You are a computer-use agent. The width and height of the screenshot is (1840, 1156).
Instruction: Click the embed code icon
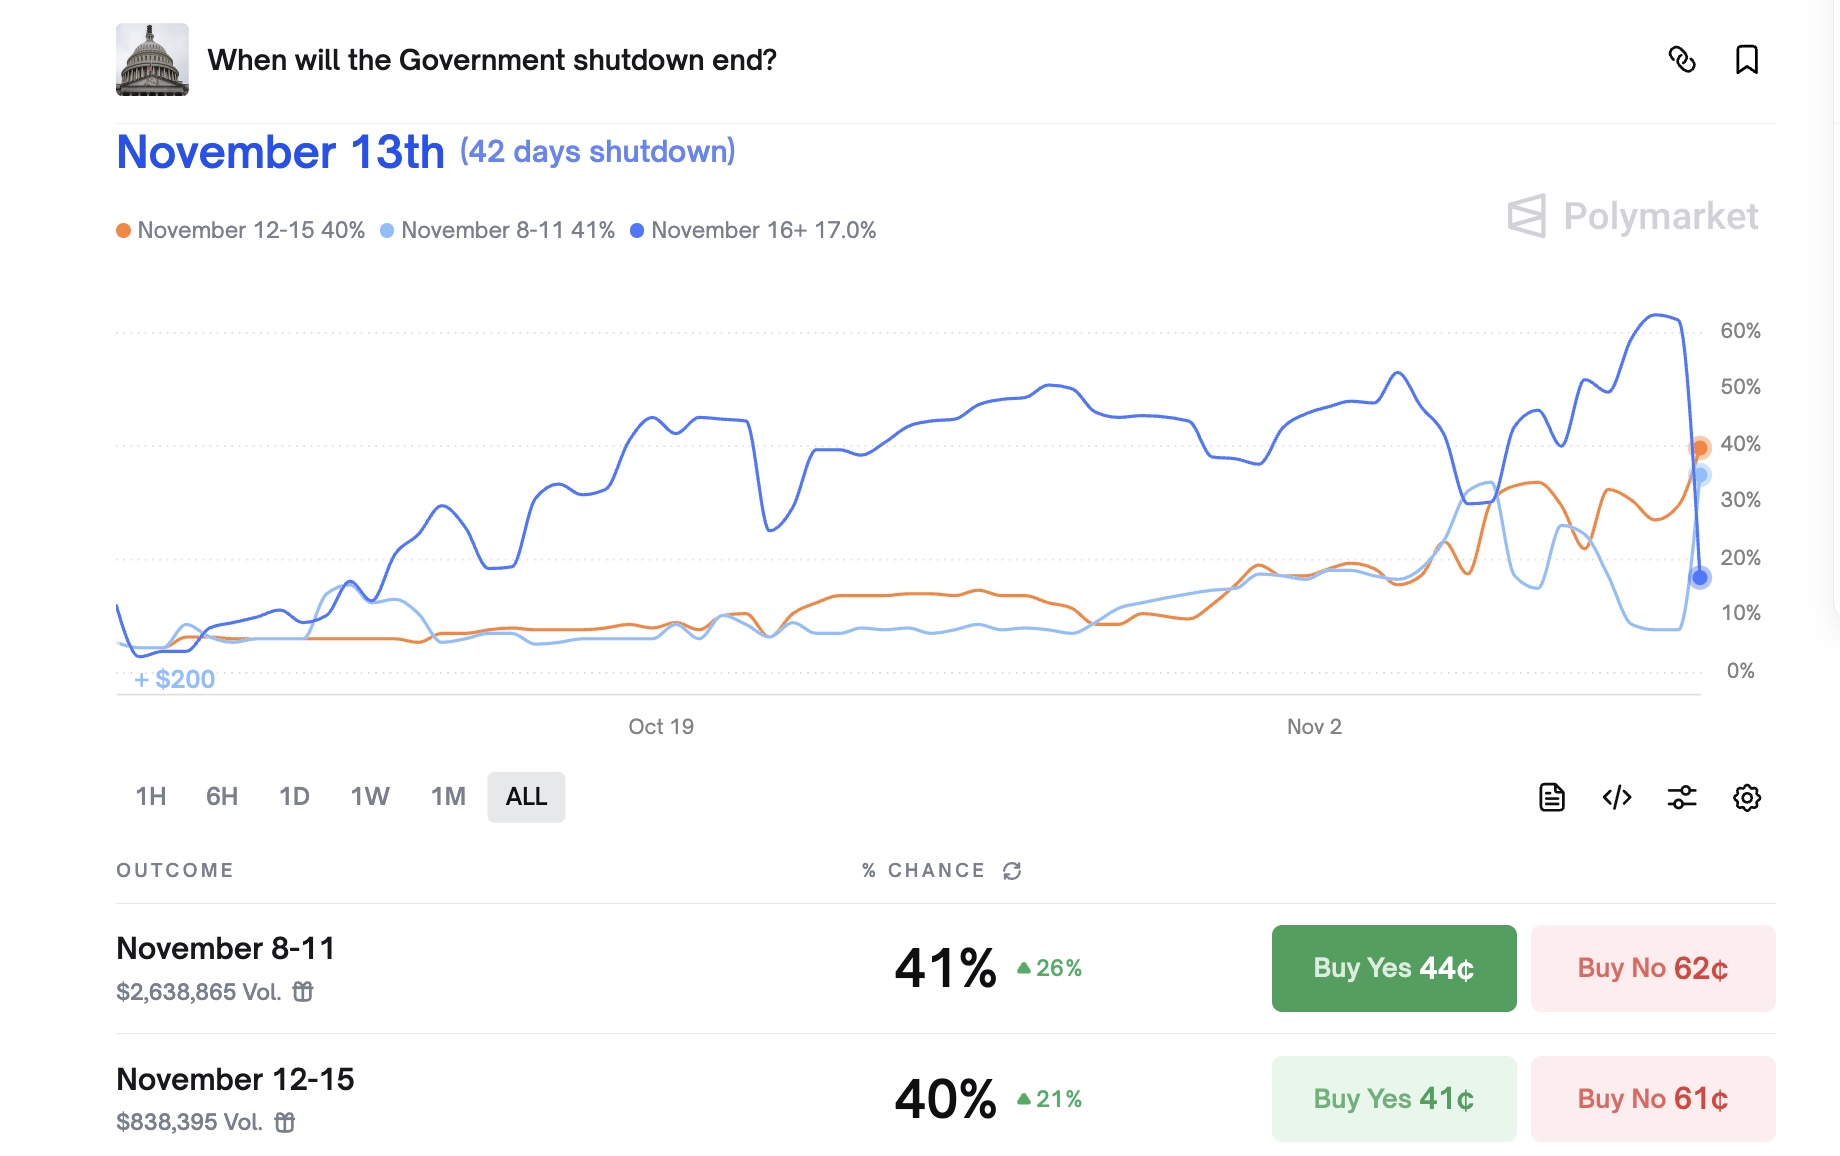(1616, 797)
